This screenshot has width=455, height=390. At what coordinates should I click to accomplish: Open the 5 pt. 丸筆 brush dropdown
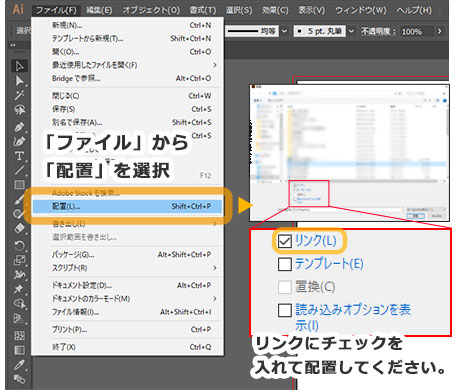click(351, 31)
